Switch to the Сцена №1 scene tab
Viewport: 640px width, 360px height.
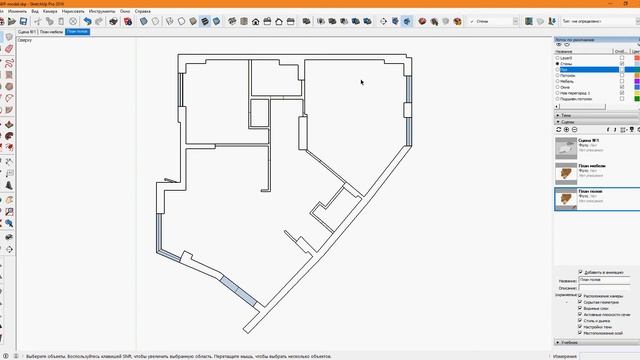(x=27, y=32)
